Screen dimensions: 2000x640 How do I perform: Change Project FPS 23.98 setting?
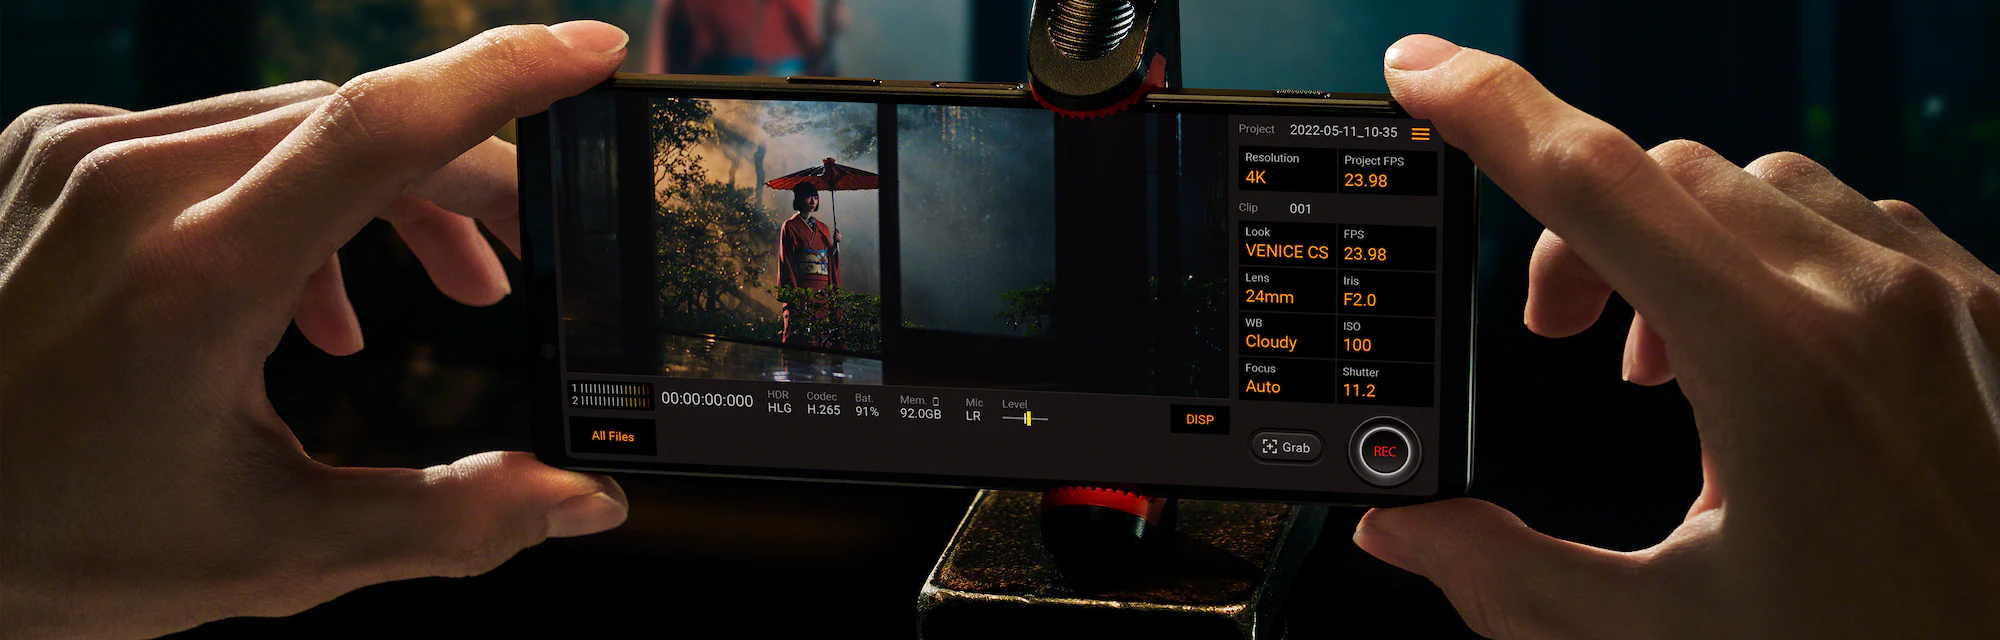click(1385, 172)
